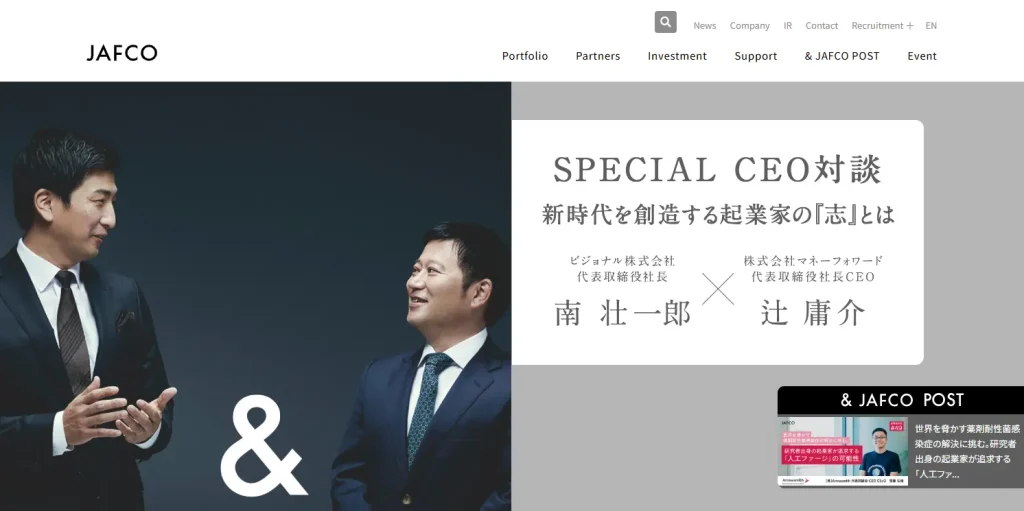The width and height of the screenshot is (1024, 511).
Task: Open the News page link
Action: click(705, 25)
